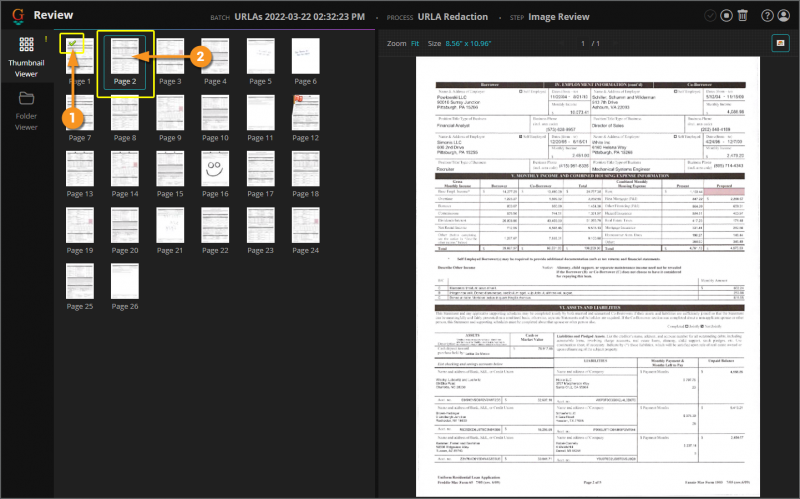The image size is (800, 499).
Task: Select the Page 6 thumbnail
Action: tap(306, 56)
